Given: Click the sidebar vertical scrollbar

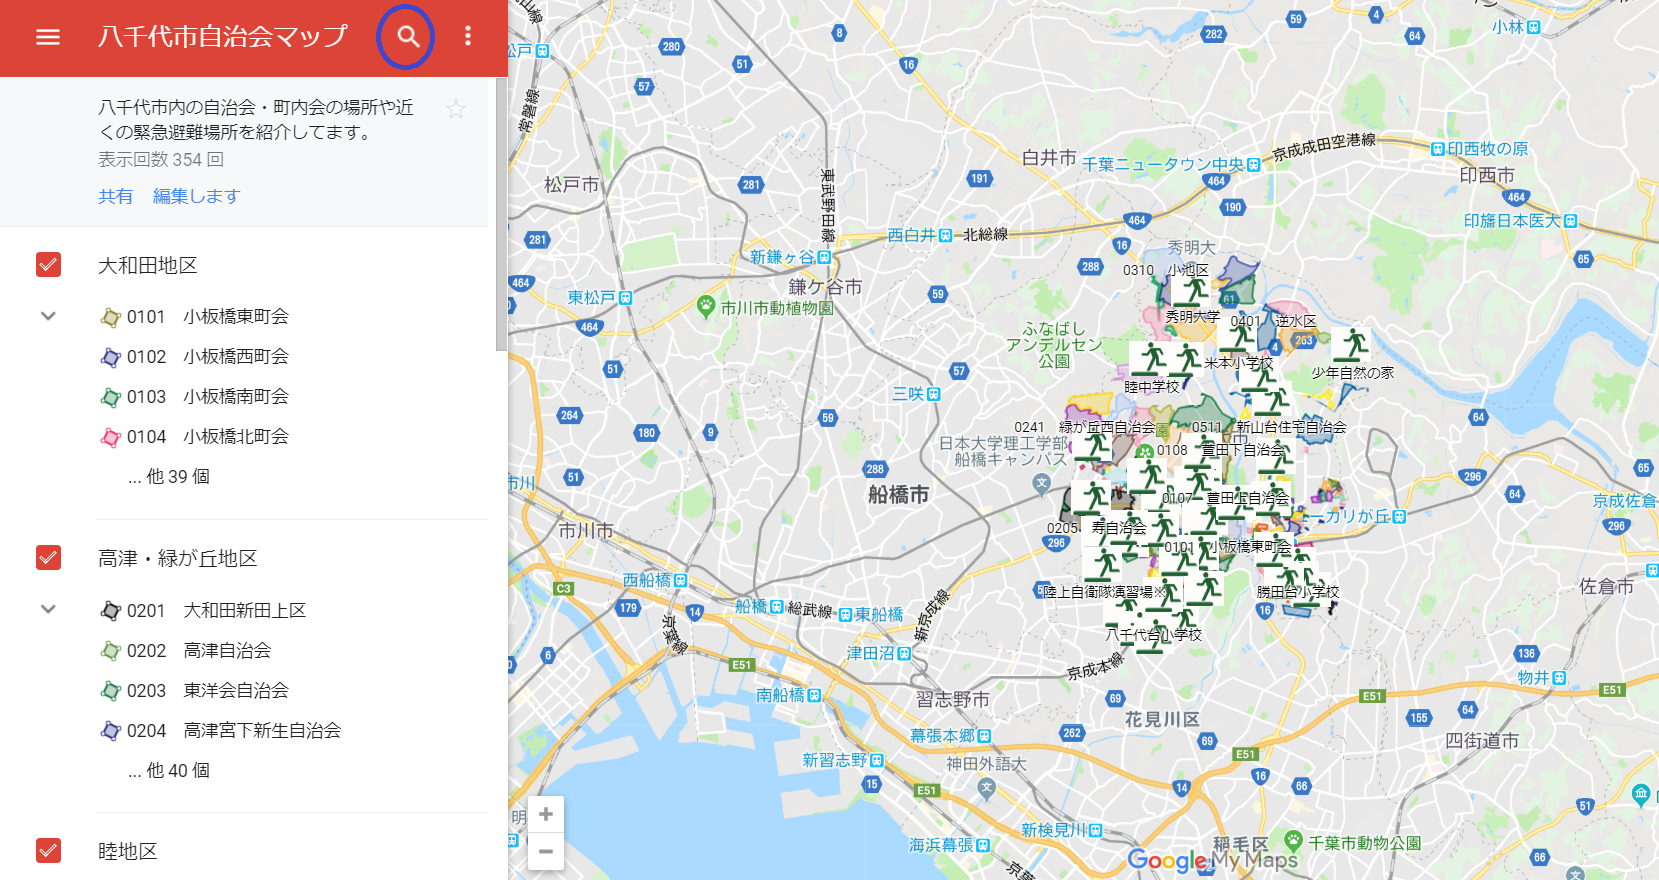Looking at the screenshot, I should (x=501, y=215).
